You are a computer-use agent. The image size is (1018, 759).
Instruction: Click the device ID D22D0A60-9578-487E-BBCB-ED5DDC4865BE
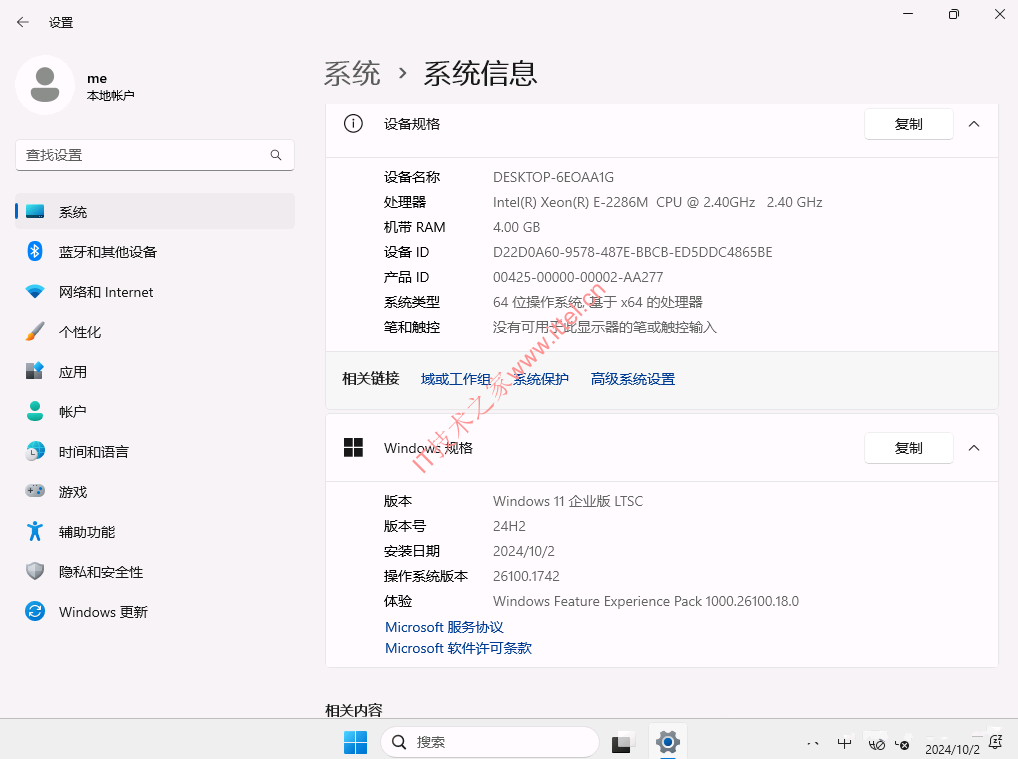coord(632,252)
